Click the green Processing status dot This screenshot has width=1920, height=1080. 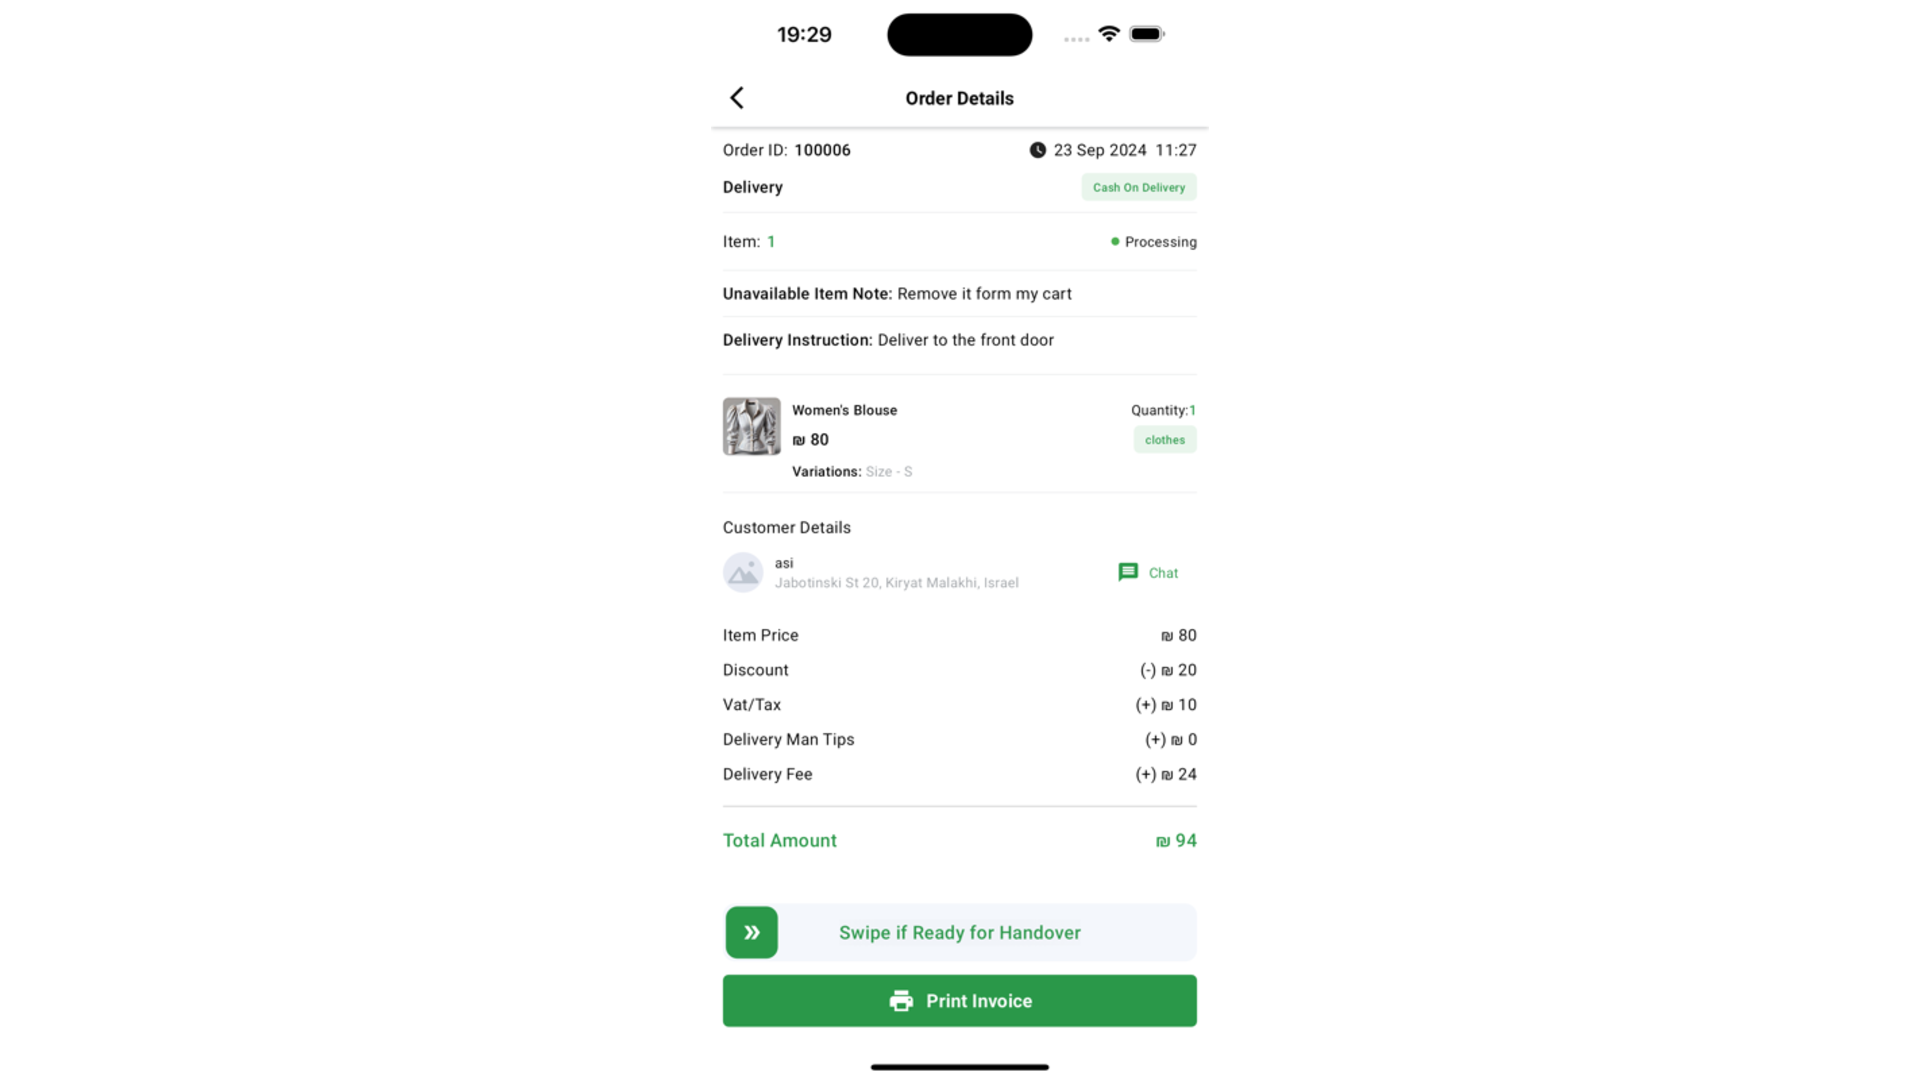point(1115,242)
